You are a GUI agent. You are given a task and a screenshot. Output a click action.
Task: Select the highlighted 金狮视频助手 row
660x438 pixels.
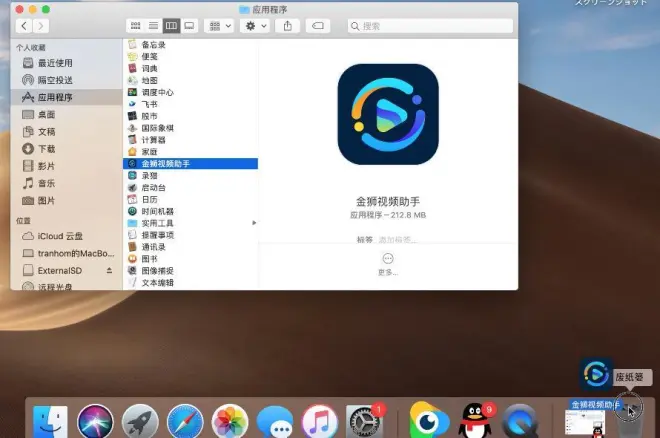click(x=190, y=164)
